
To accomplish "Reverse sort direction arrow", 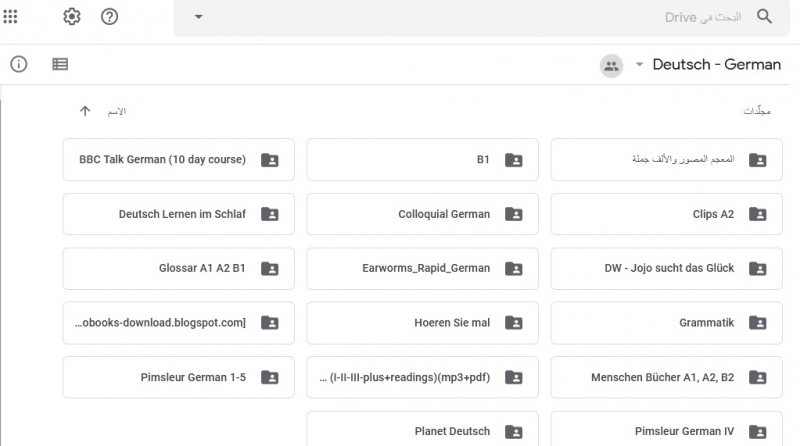I will [85, 111].
